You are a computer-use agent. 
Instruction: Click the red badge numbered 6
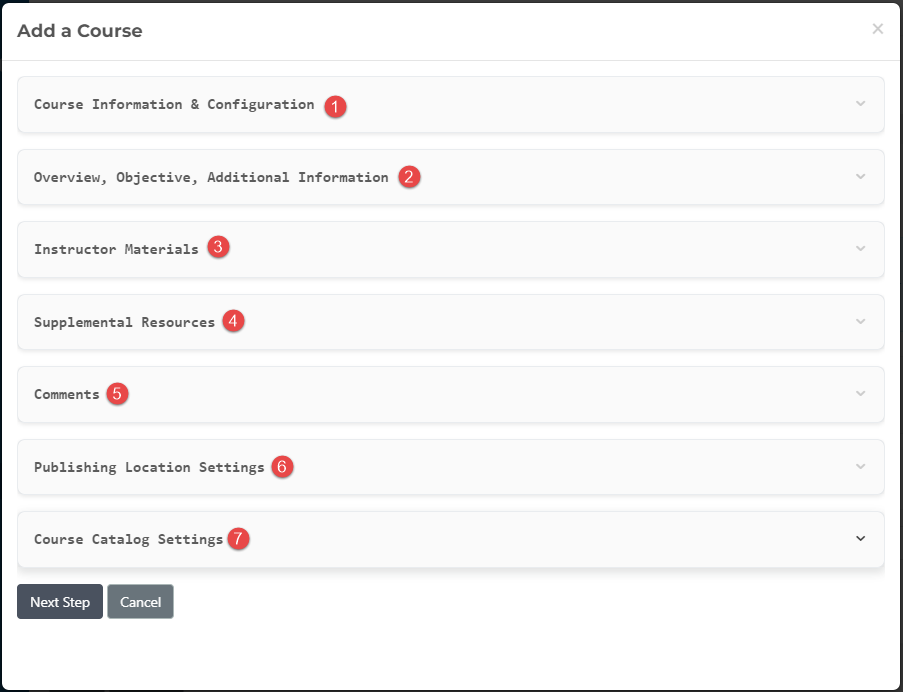pos(281,466)
